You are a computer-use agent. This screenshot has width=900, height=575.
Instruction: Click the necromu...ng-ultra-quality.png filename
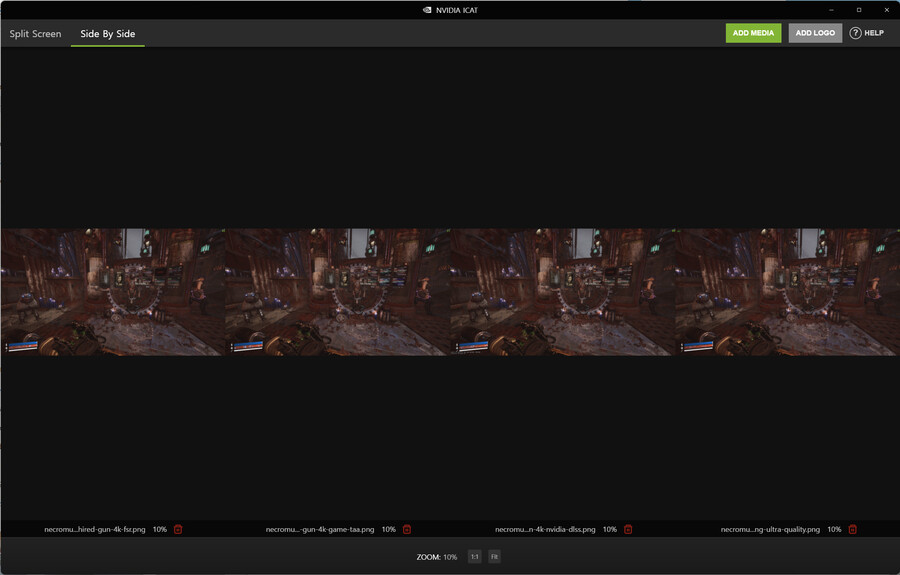tap(770, 529)
